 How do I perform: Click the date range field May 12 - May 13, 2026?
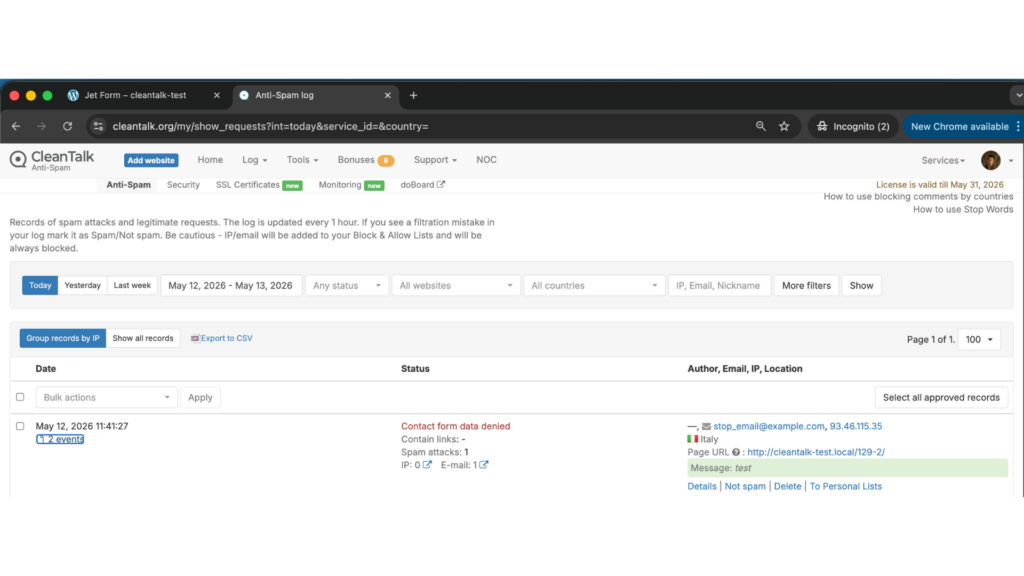pyautogui.click(x=231, y=285)
